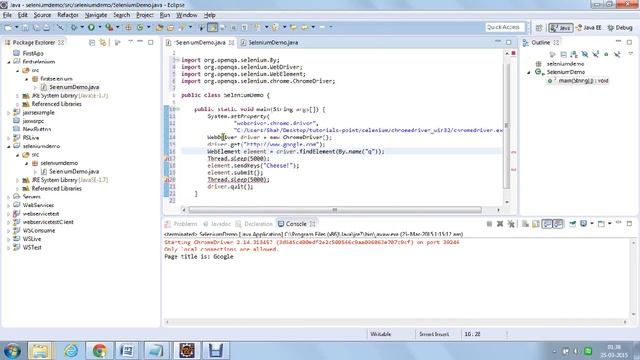This screenshot has width=640, height=360.
Task: Switch to Java EE perspective
Action: (x=588, y=28)
